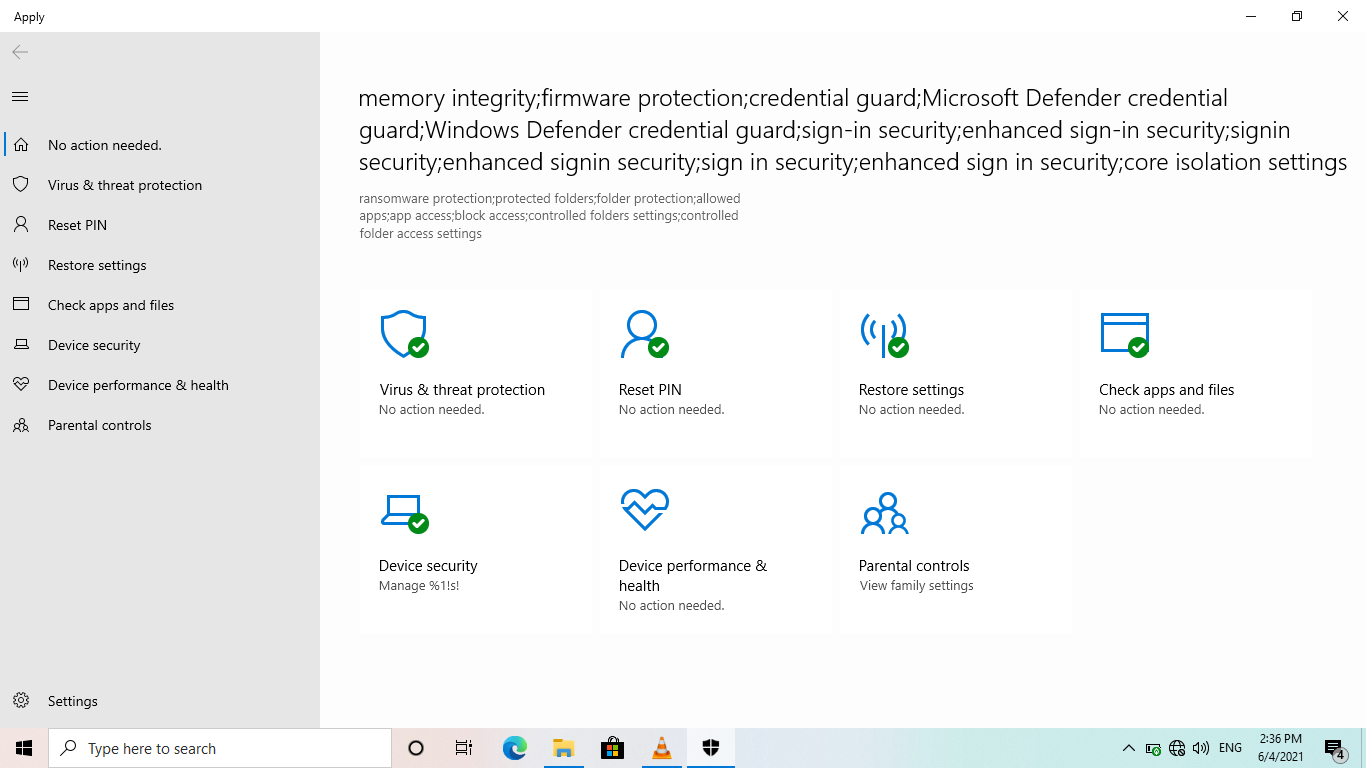
Task: Open the Virus & threat protection shield tile
Action: click(476, 370)
